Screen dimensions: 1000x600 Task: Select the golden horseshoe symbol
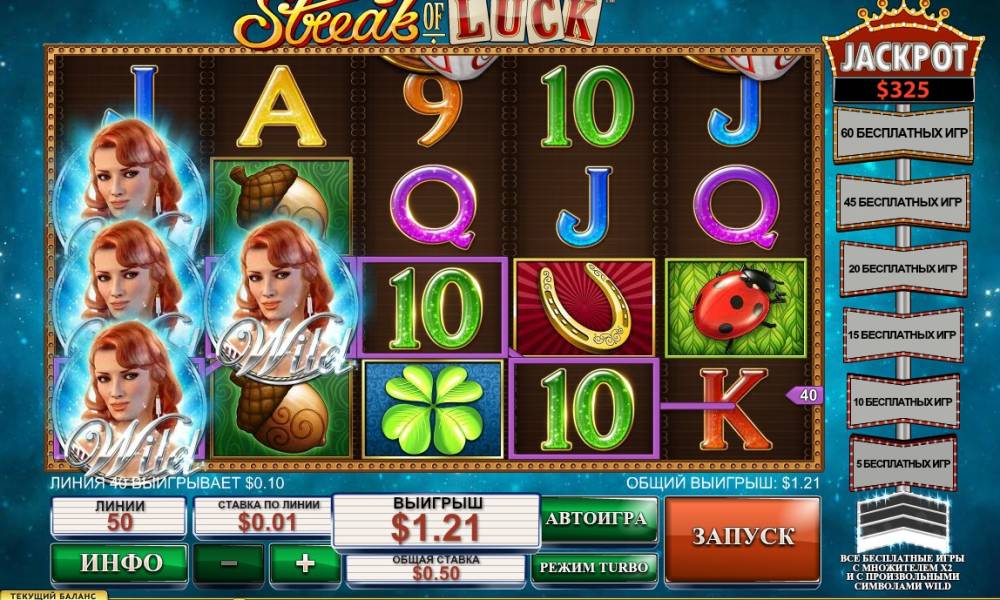point(585,308)
